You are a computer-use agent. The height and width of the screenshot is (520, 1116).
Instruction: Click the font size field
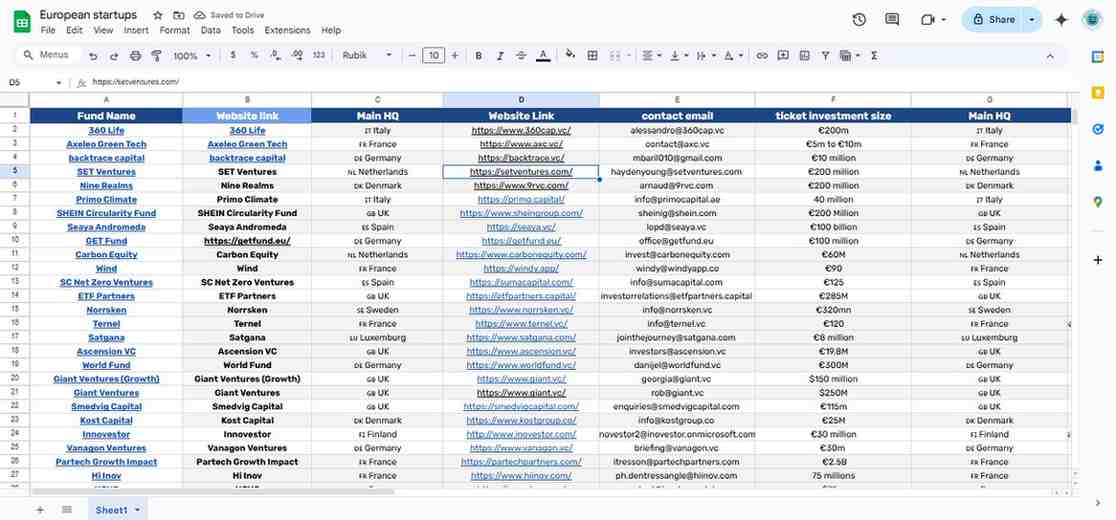pos(433,55)
